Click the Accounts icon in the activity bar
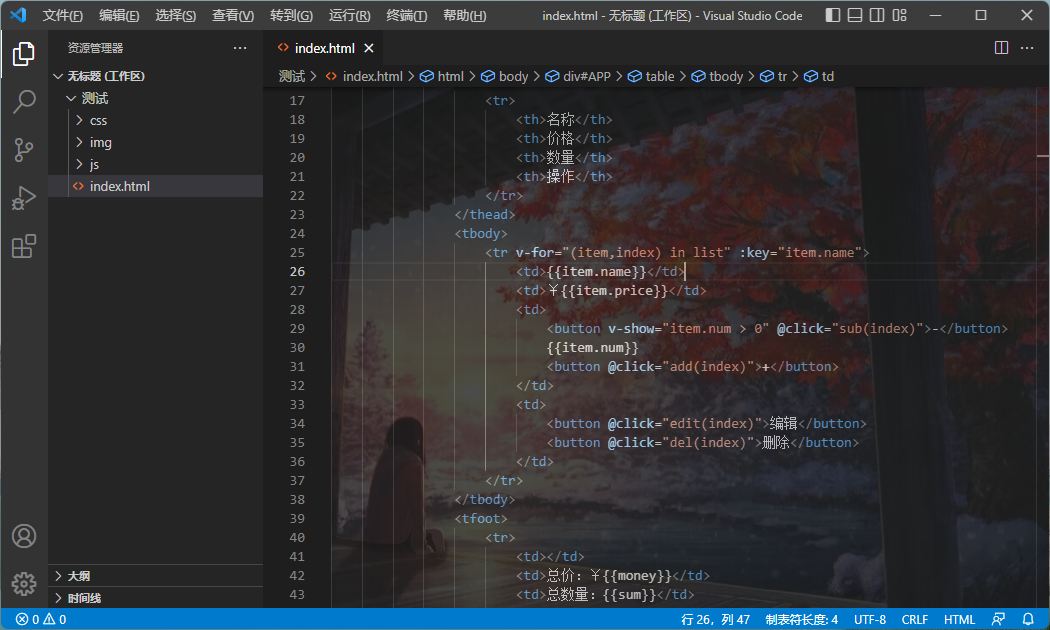 tap(24, 536)
